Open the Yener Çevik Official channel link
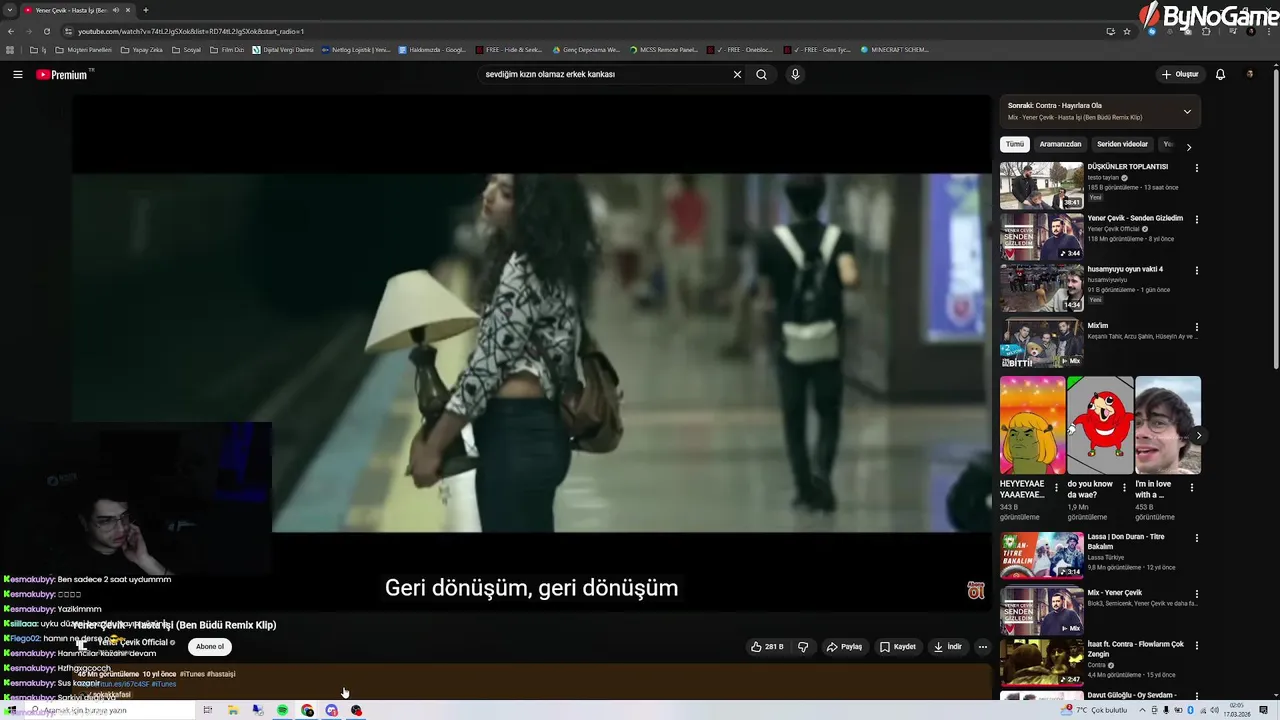The width and height of the screenshot is (1280, 720). click(x=133, y=642)
